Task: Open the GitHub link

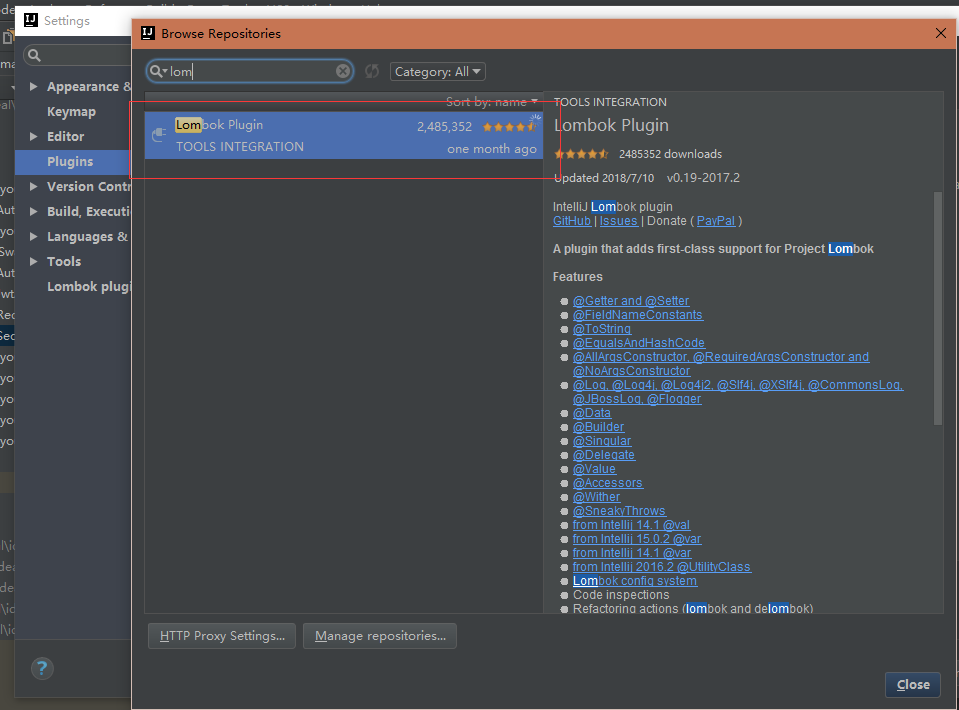Action: (572, 221)
